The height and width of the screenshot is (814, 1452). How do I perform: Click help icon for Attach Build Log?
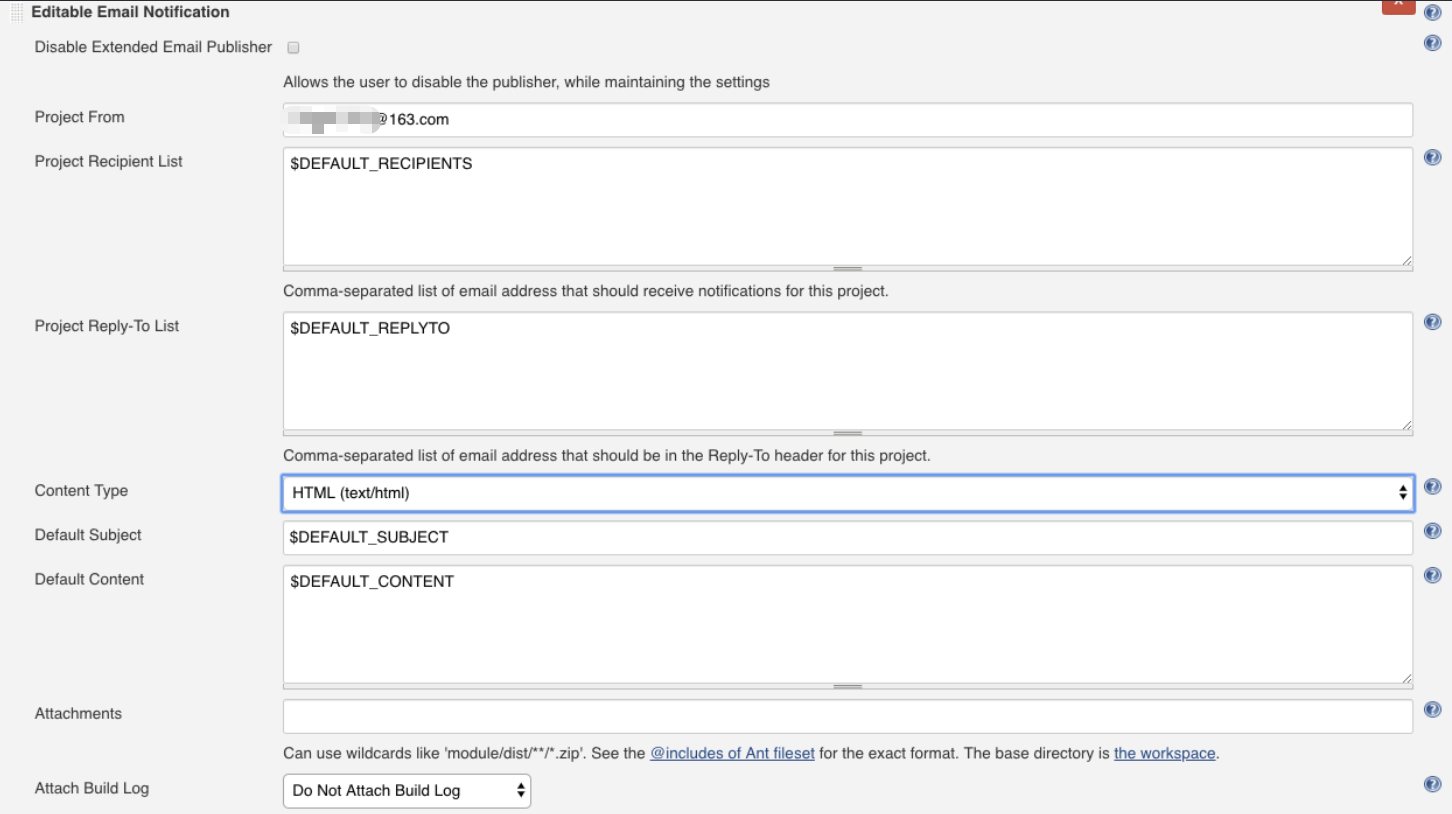coord(1432,785)
